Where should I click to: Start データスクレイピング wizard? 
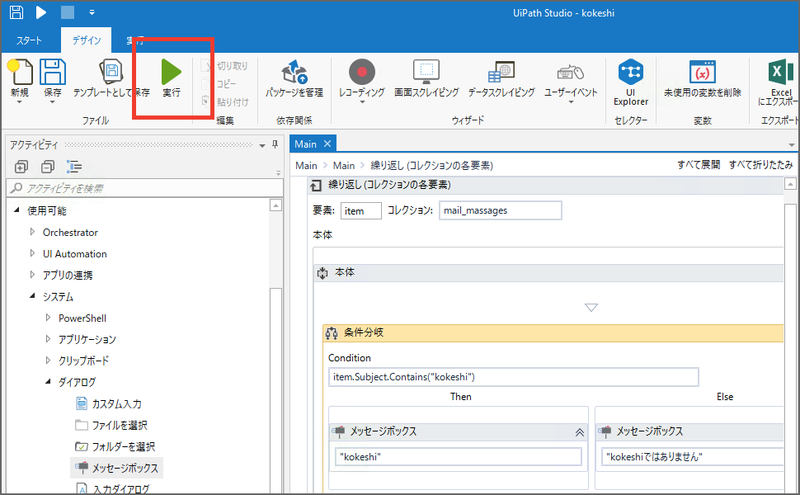(502, 72)
